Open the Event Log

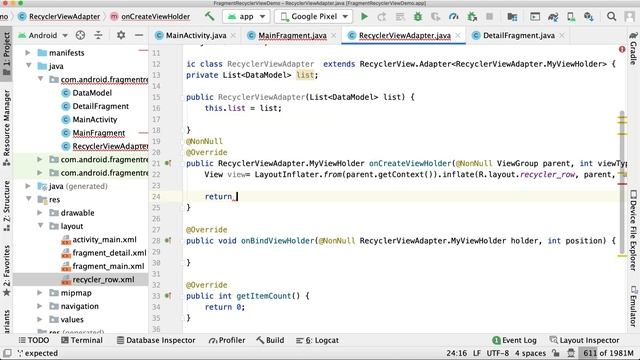point(514,340)
